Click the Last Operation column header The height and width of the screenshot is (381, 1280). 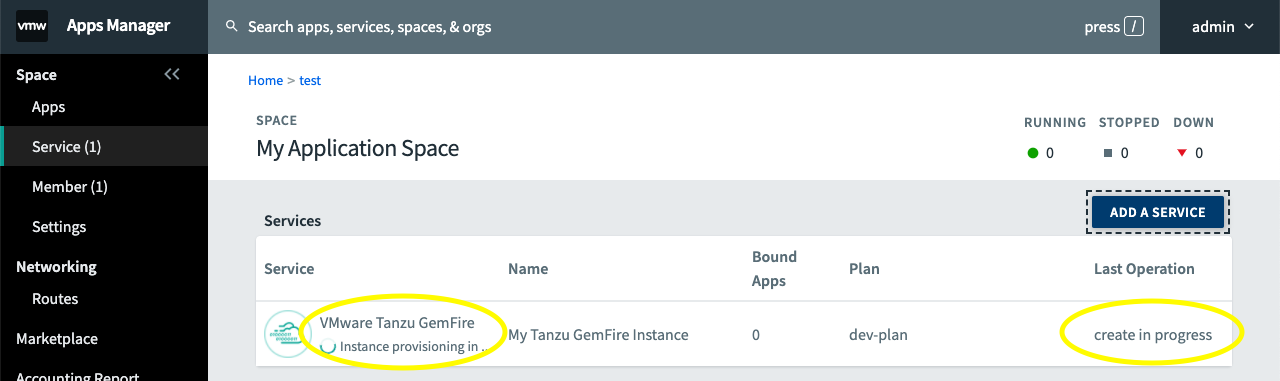click(1144, 268)
